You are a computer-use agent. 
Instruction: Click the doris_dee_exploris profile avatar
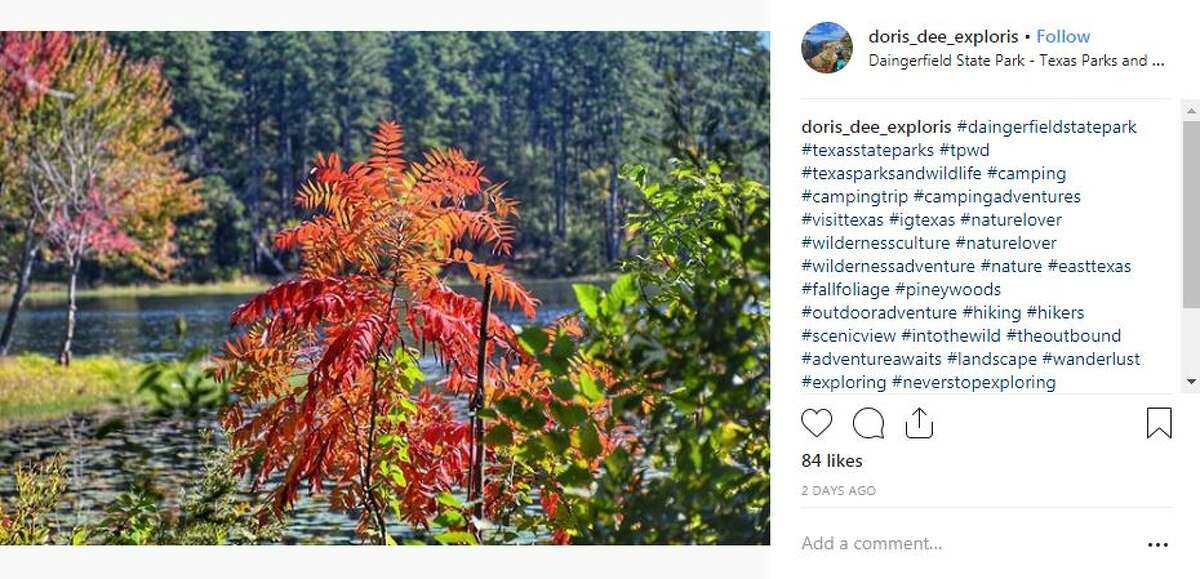point(827,48)
